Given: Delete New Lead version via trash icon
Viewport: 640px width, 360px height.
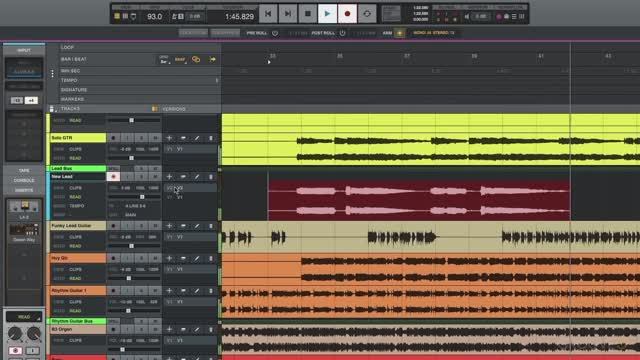Looking at the screenshot, I should coord(211,177).
